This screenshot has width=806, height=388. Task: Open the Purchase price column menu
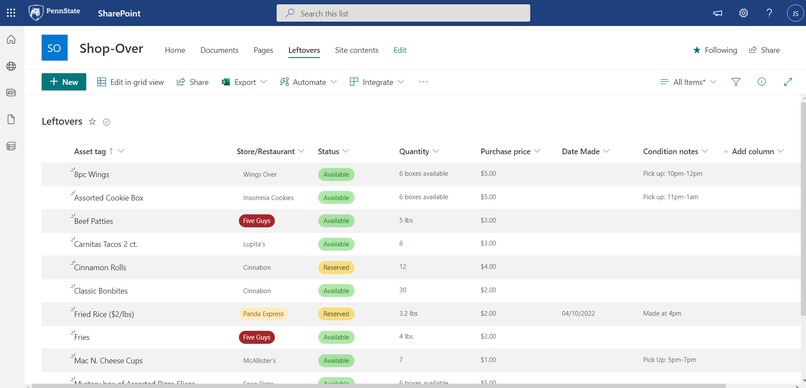click(x=510, y=152)
